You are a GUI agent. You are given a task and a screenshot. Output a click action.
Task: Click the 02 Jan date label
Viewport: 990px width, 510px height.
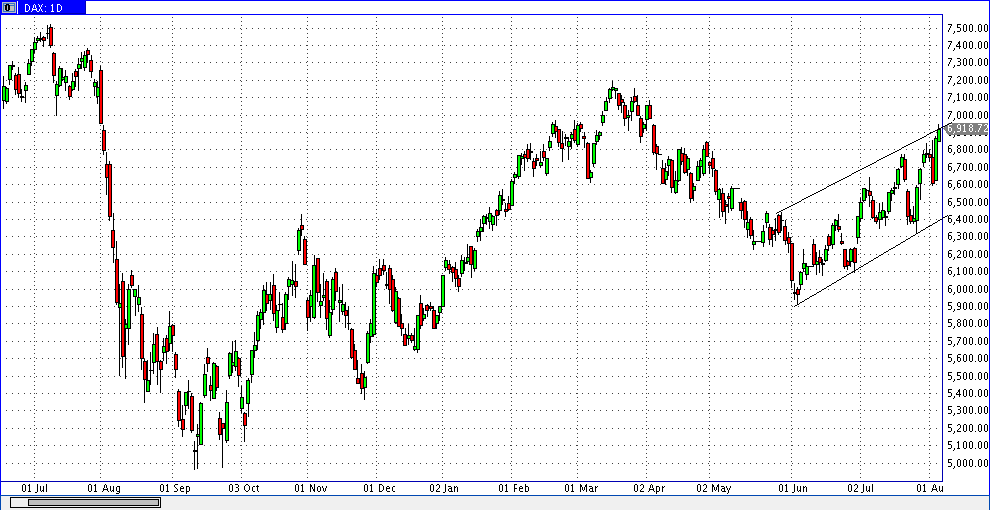[x=444, y=488]
